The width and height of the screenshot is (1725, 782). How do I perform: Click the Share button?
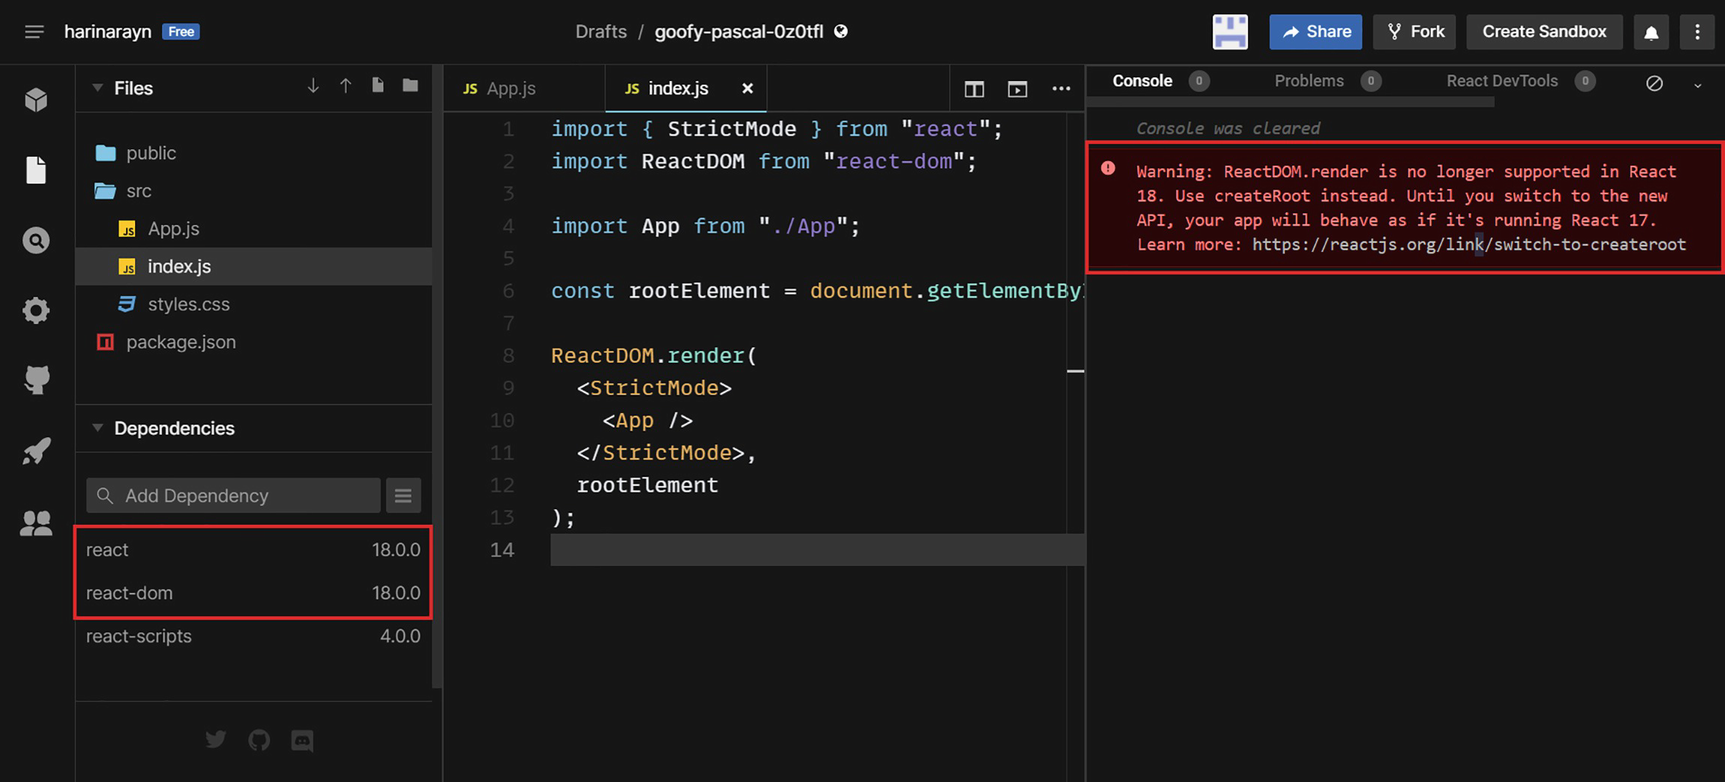pyautogui.click(x=1315, y=32)
